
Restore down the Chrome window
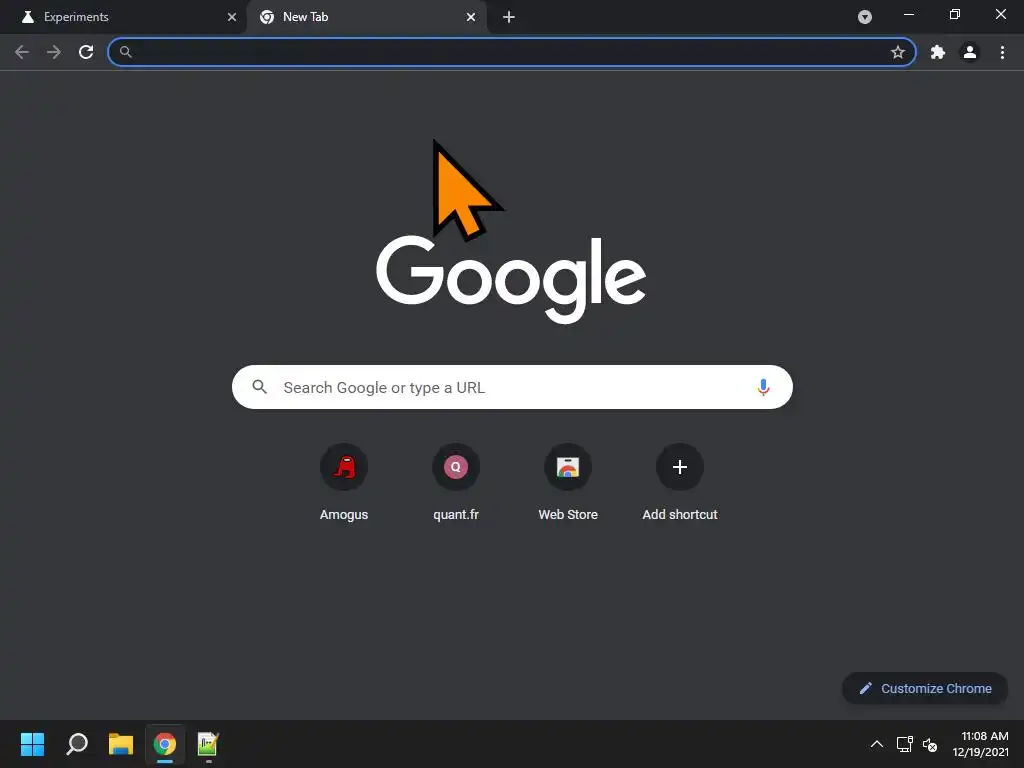[955, 14]
